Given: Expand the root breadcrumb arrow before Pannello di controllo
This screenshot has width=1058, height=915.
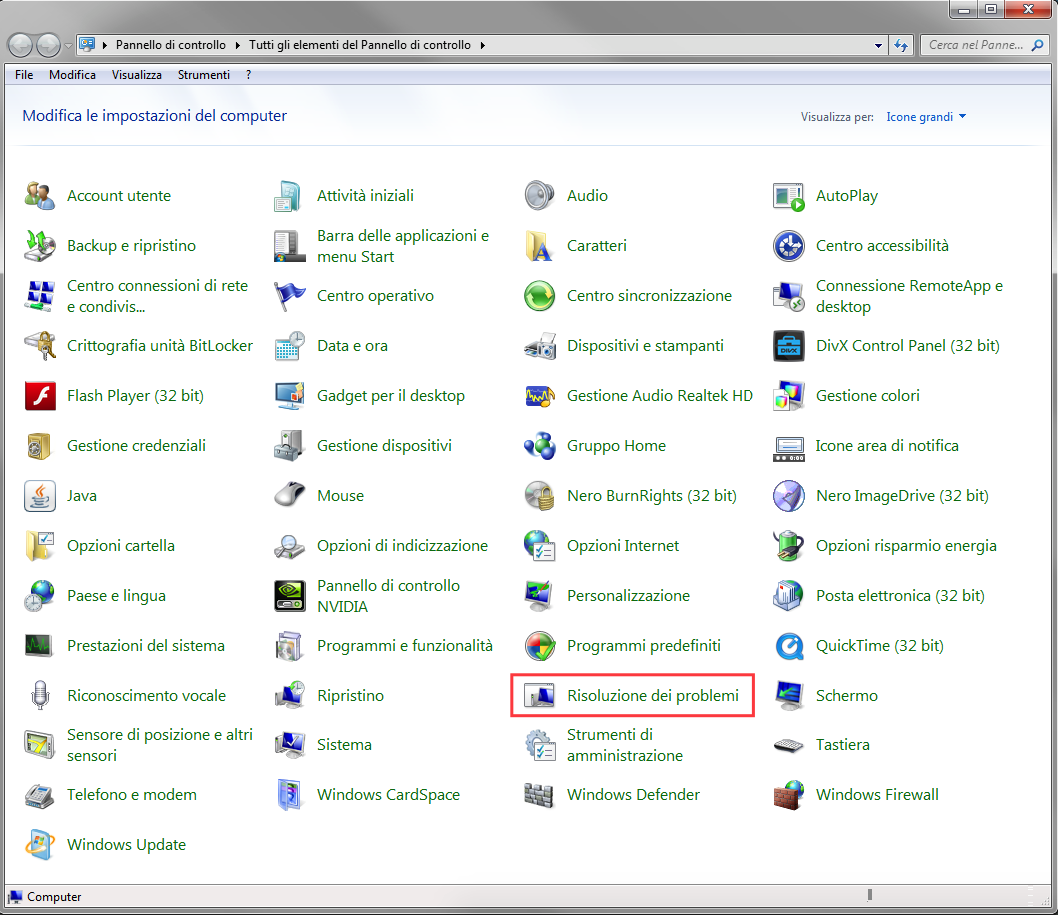Looking at the screenshot, I should point(105,45).
